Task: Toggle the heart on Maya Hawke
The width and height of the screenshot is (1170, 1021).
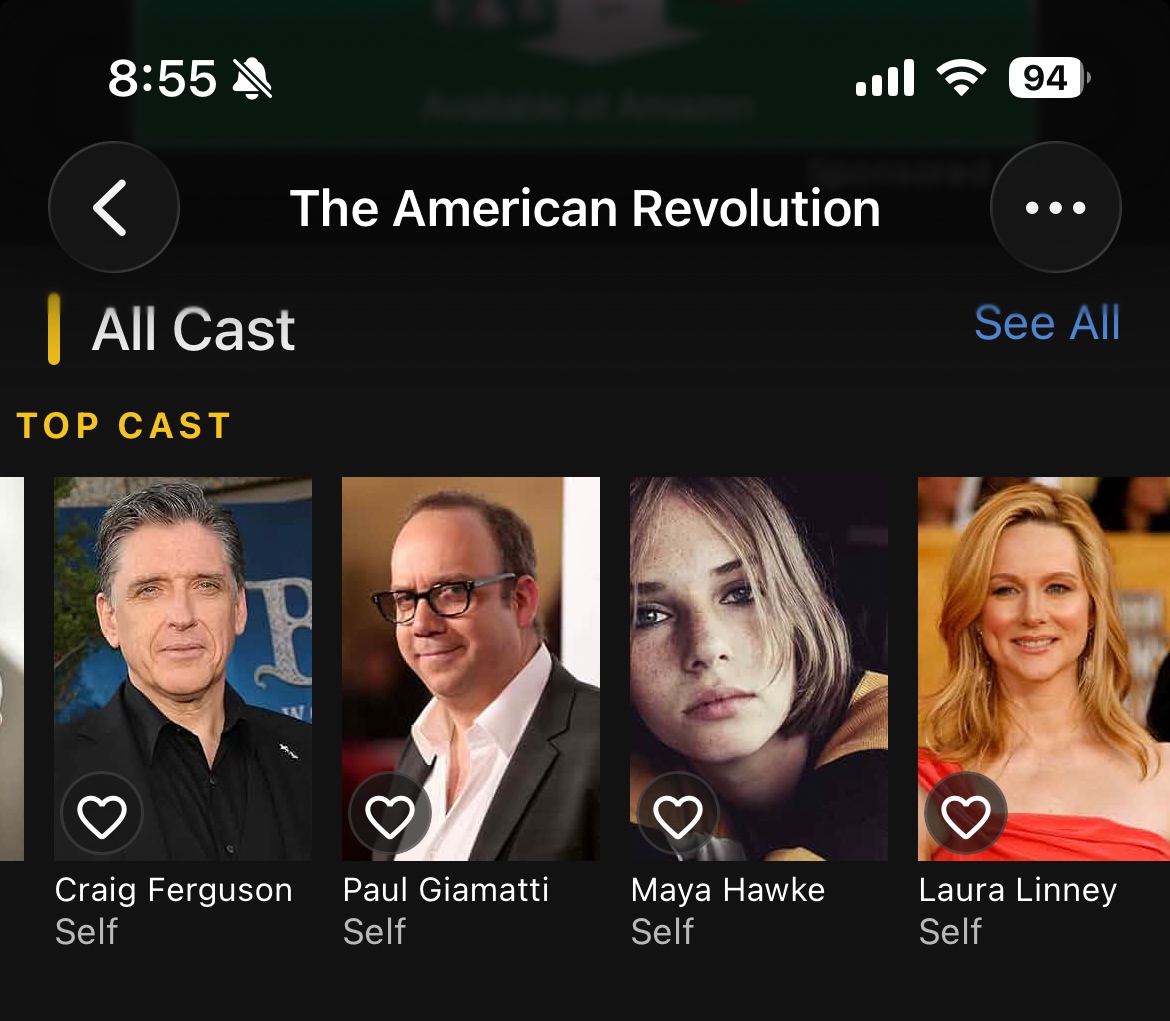Action: (678, 814)
